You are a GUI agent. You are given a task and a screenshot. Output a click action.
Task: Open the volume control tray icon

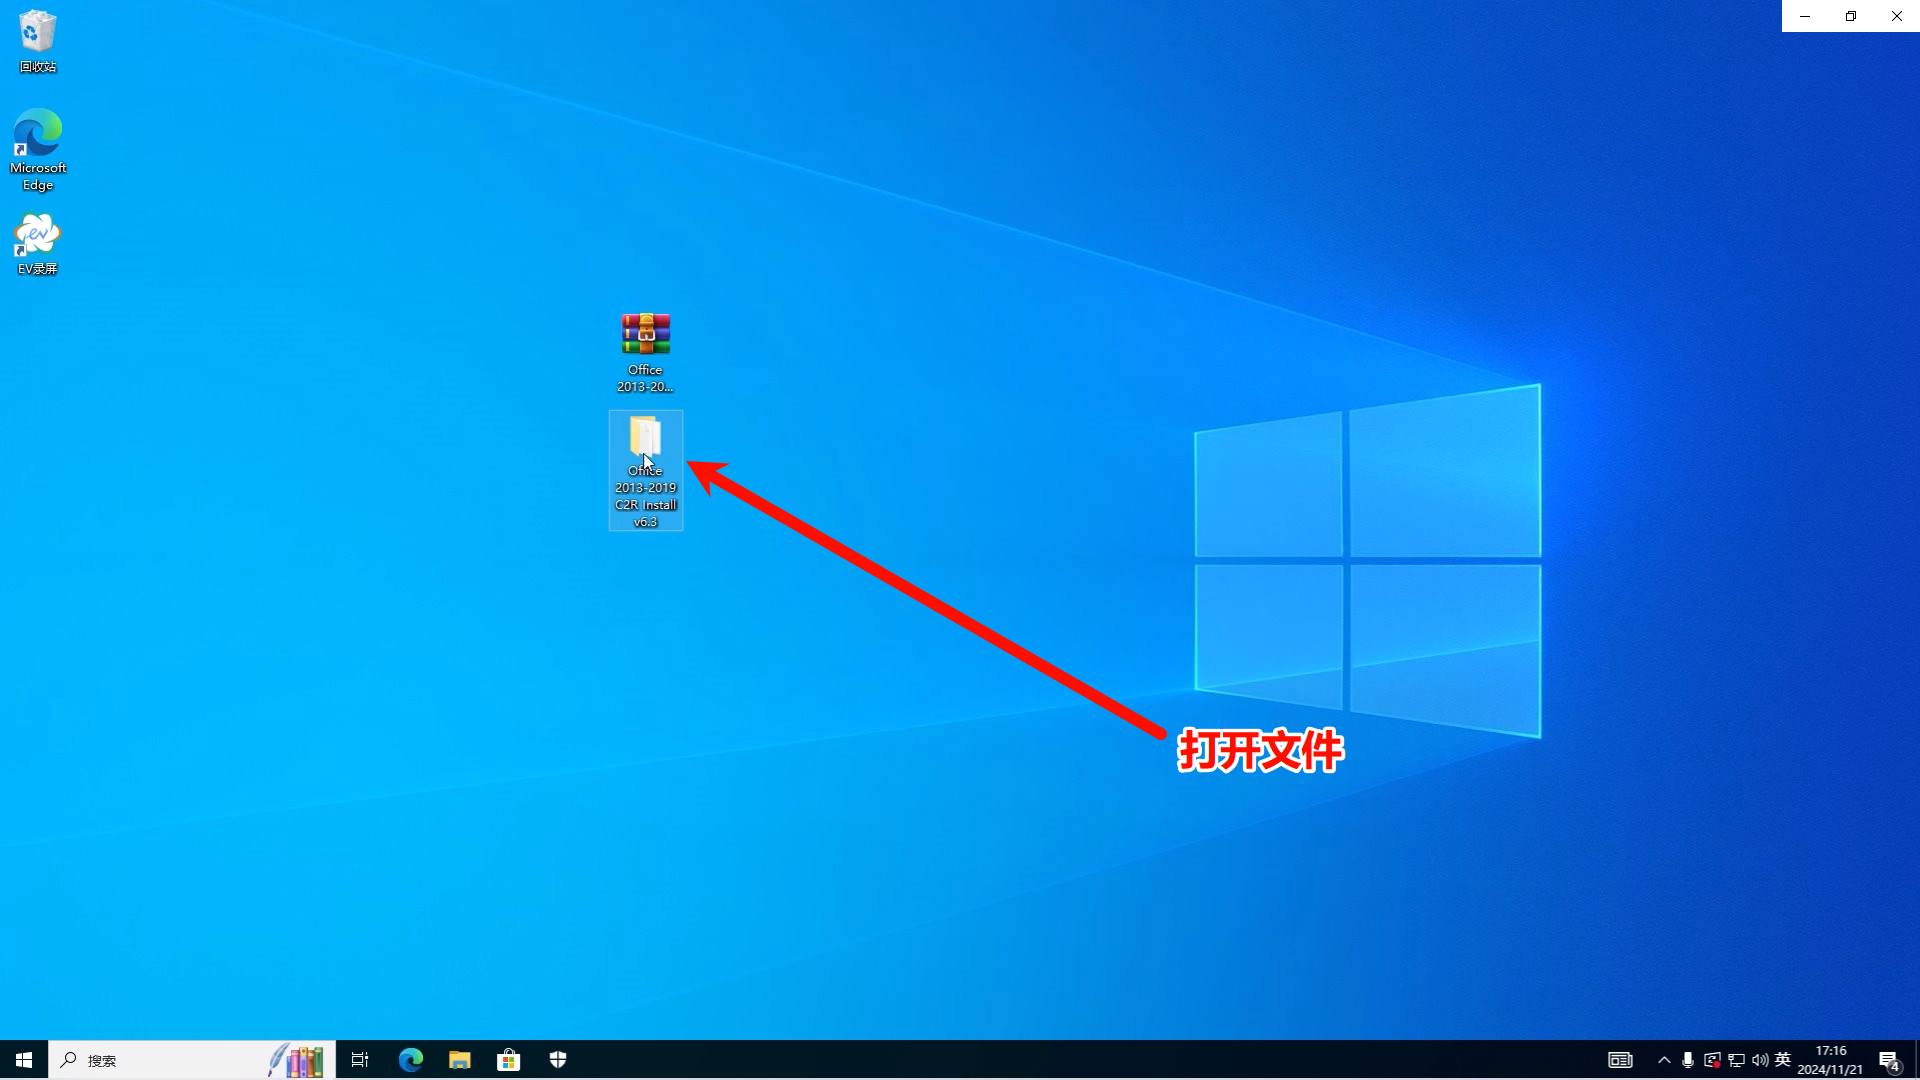pyautogui.click(x=1760, y=1060)
